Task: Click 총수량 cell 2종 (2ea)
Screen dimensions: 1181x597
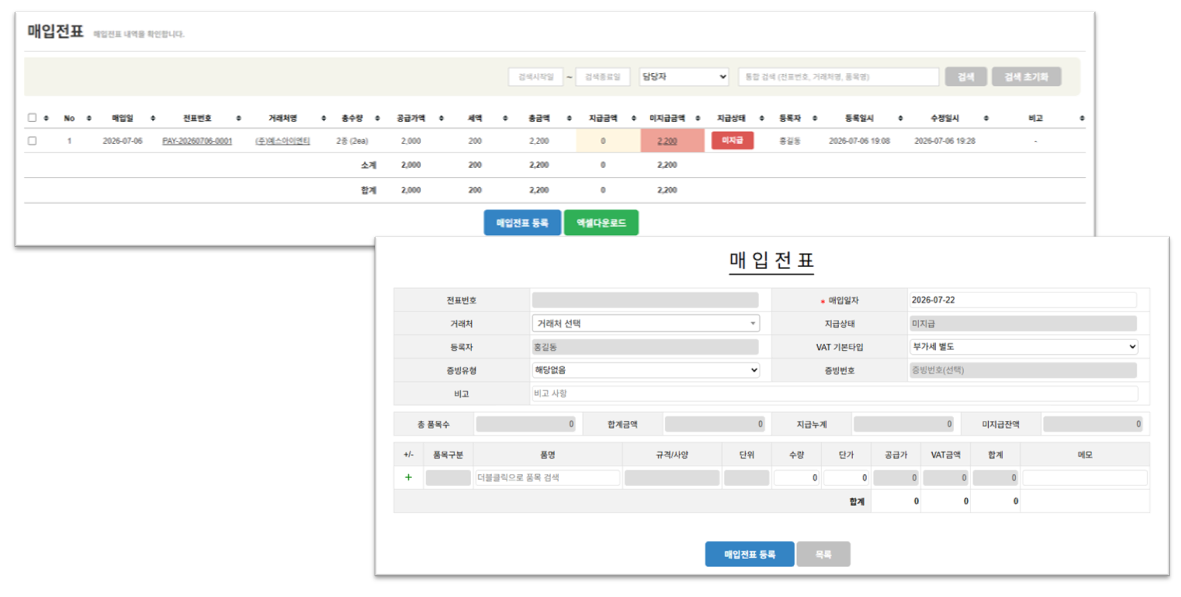Action: click(x=352, y=141)
